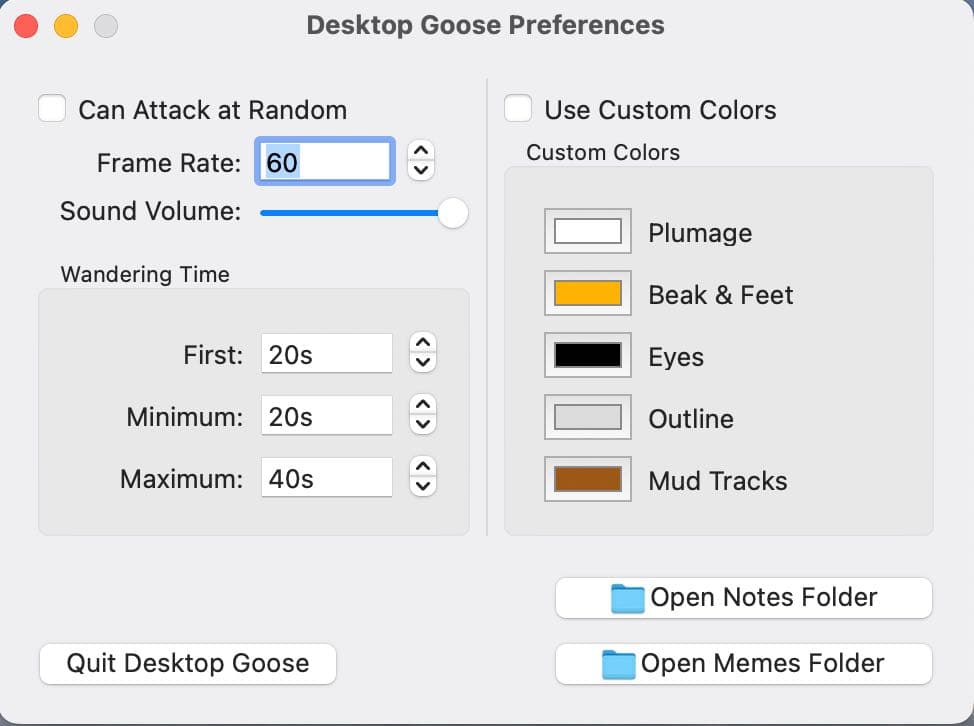
Task: Open the Eyes black color well
Action: coord(588,355)
